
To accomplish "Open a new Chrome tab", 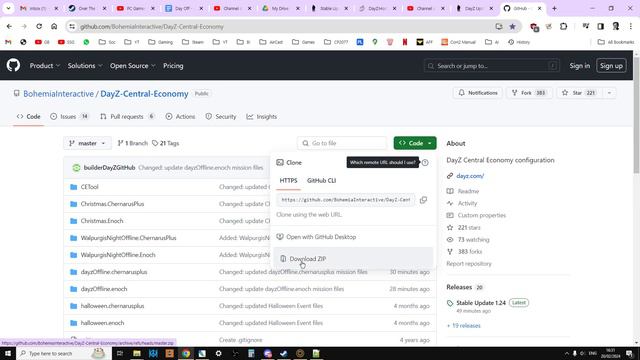I will coord(554,8).
